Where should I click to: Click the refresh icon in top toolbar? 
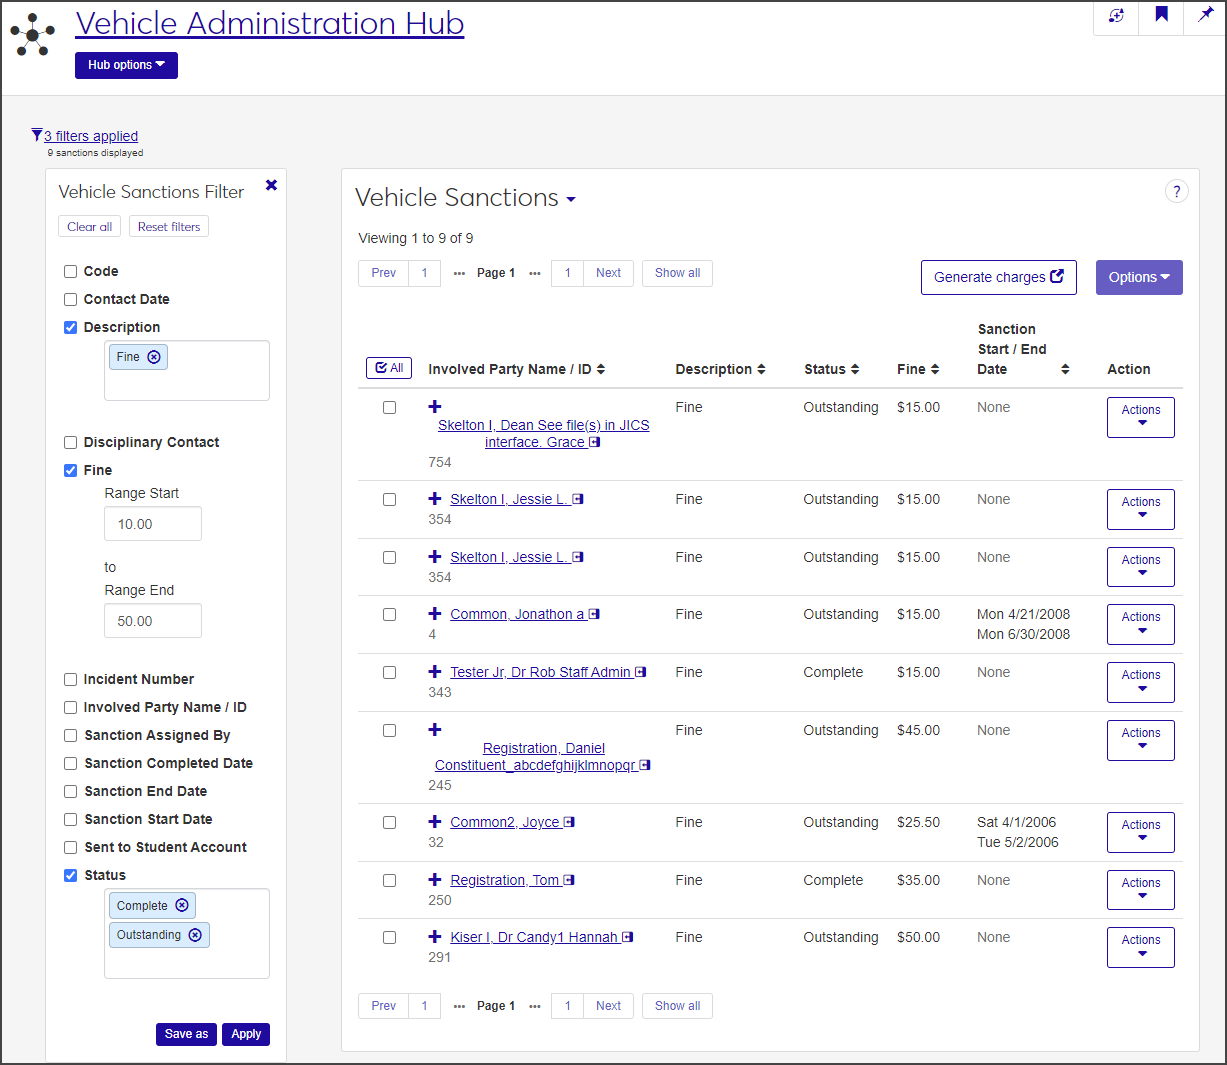tap(1116, 15)
